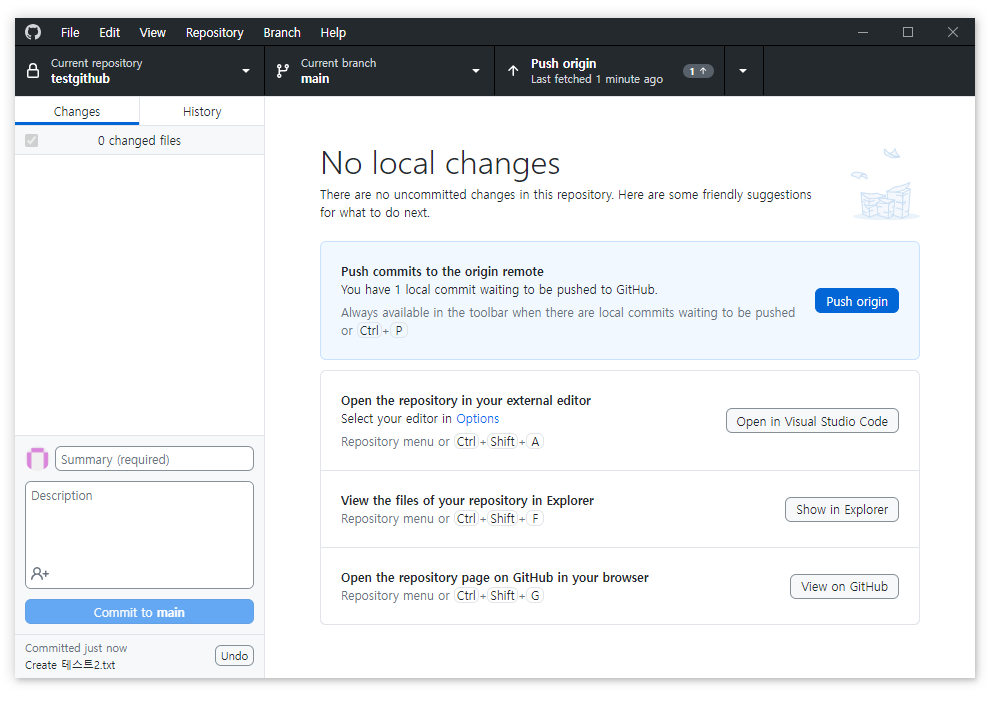This screenshot has width=1005, height=701.
Task: Expand the Current branch dropdown
Action: 476,71
